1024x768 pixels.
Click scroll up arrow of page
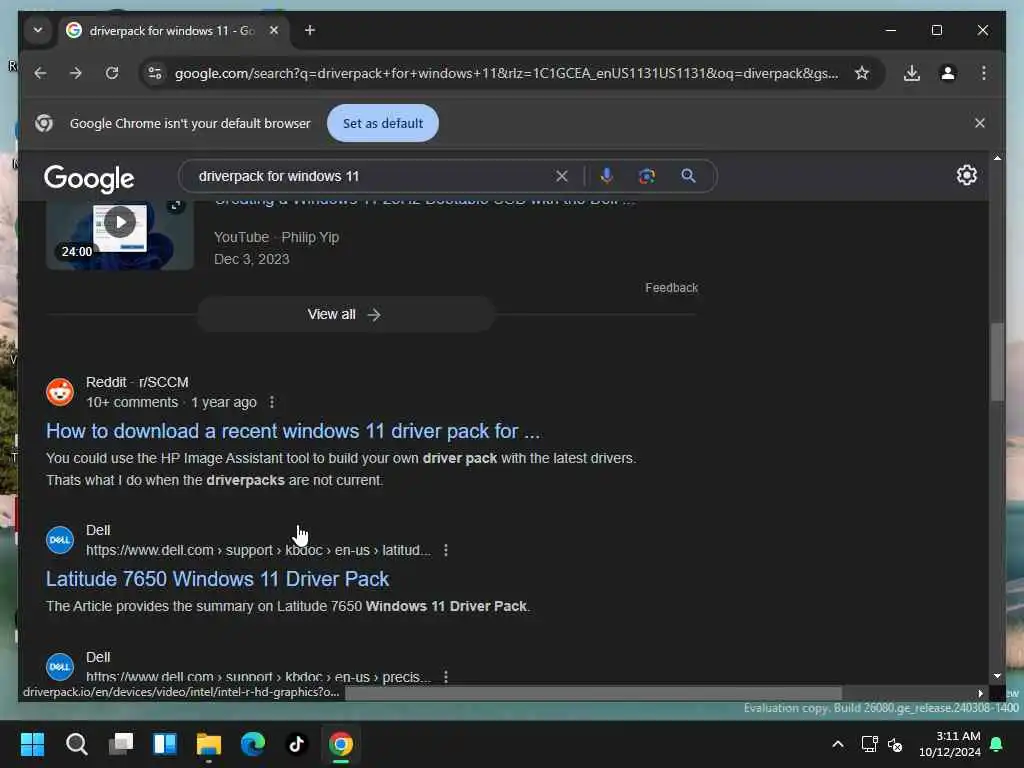click(x=997, y=158)
